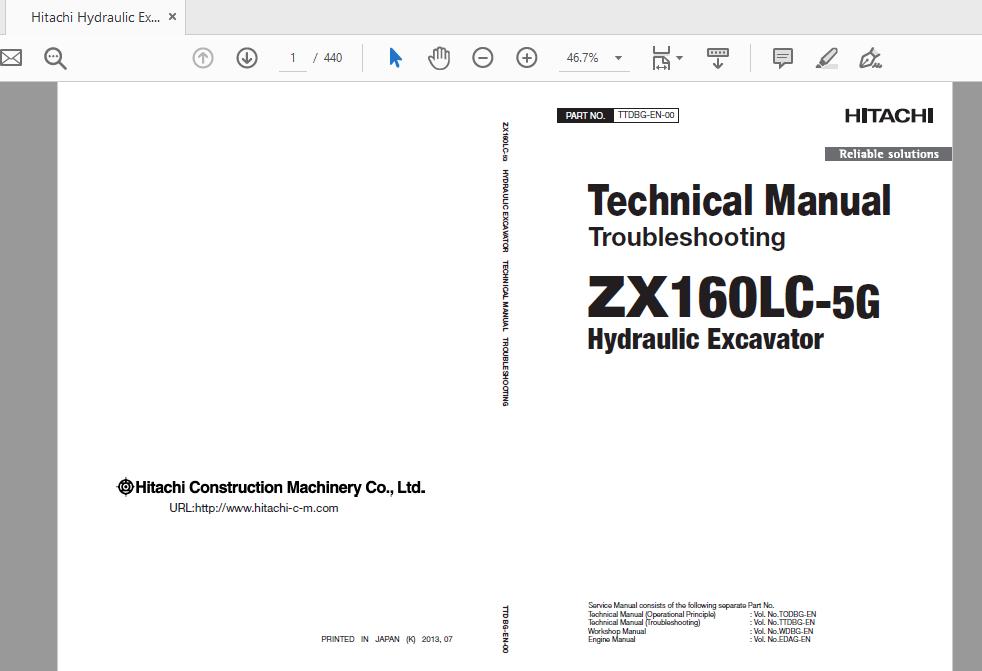This screenshot has height=671, width=982.
Task: Click the scrolling mode keyboard icon
Action: pos(718,58)
